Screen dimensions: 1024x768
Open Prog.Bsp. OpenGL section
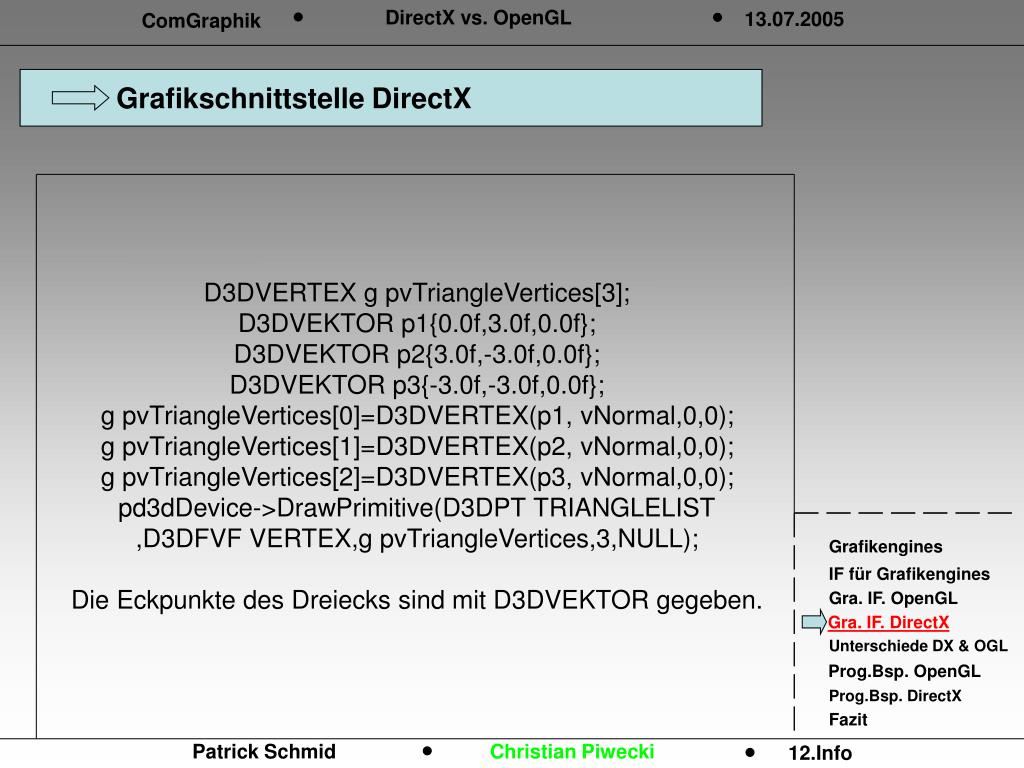[x=904, y=671]
